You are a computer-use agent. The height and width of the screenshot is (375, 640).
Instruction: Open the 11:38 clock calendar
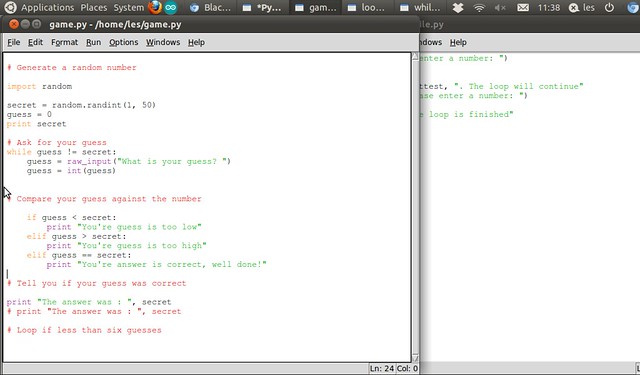(549, 7)
